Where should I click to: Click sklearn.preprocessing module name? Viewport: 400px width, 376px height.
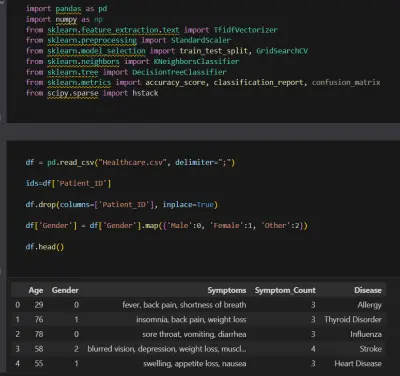coord(92,40)
